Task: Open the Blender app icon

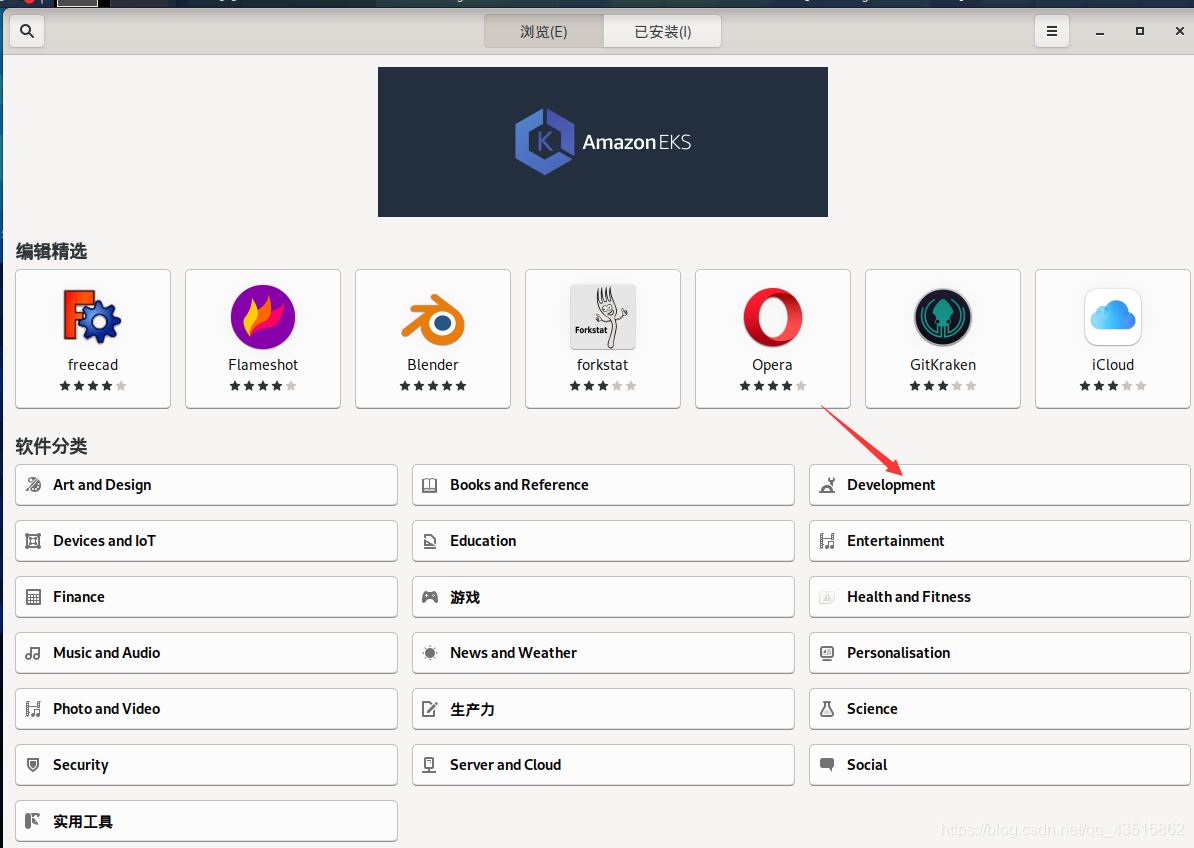Action: click(x=433, y=319)
